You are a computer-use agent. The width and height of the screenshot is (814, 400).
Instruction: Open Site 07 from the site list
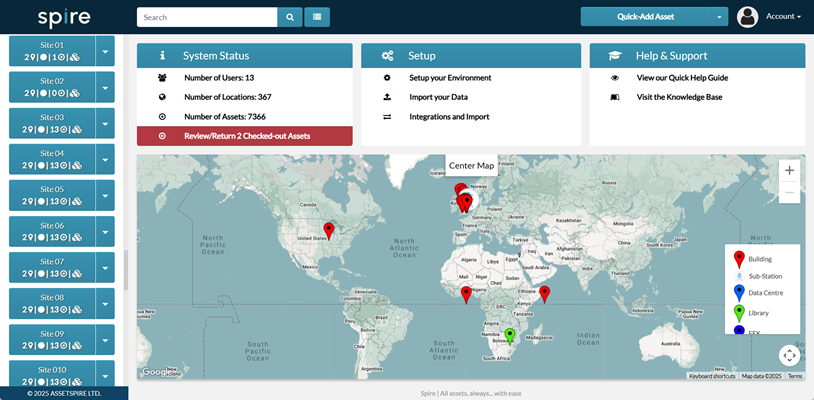[x=52, y=267]
